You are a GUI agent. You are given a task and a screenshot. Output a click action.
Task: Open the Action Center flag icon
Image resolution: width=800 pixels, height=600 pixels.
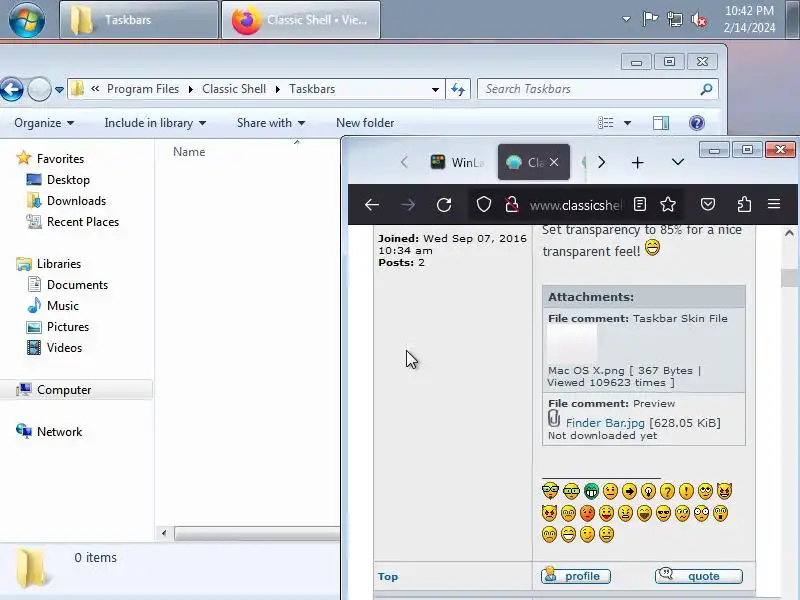pyautogui.click(x=650, y=19)
